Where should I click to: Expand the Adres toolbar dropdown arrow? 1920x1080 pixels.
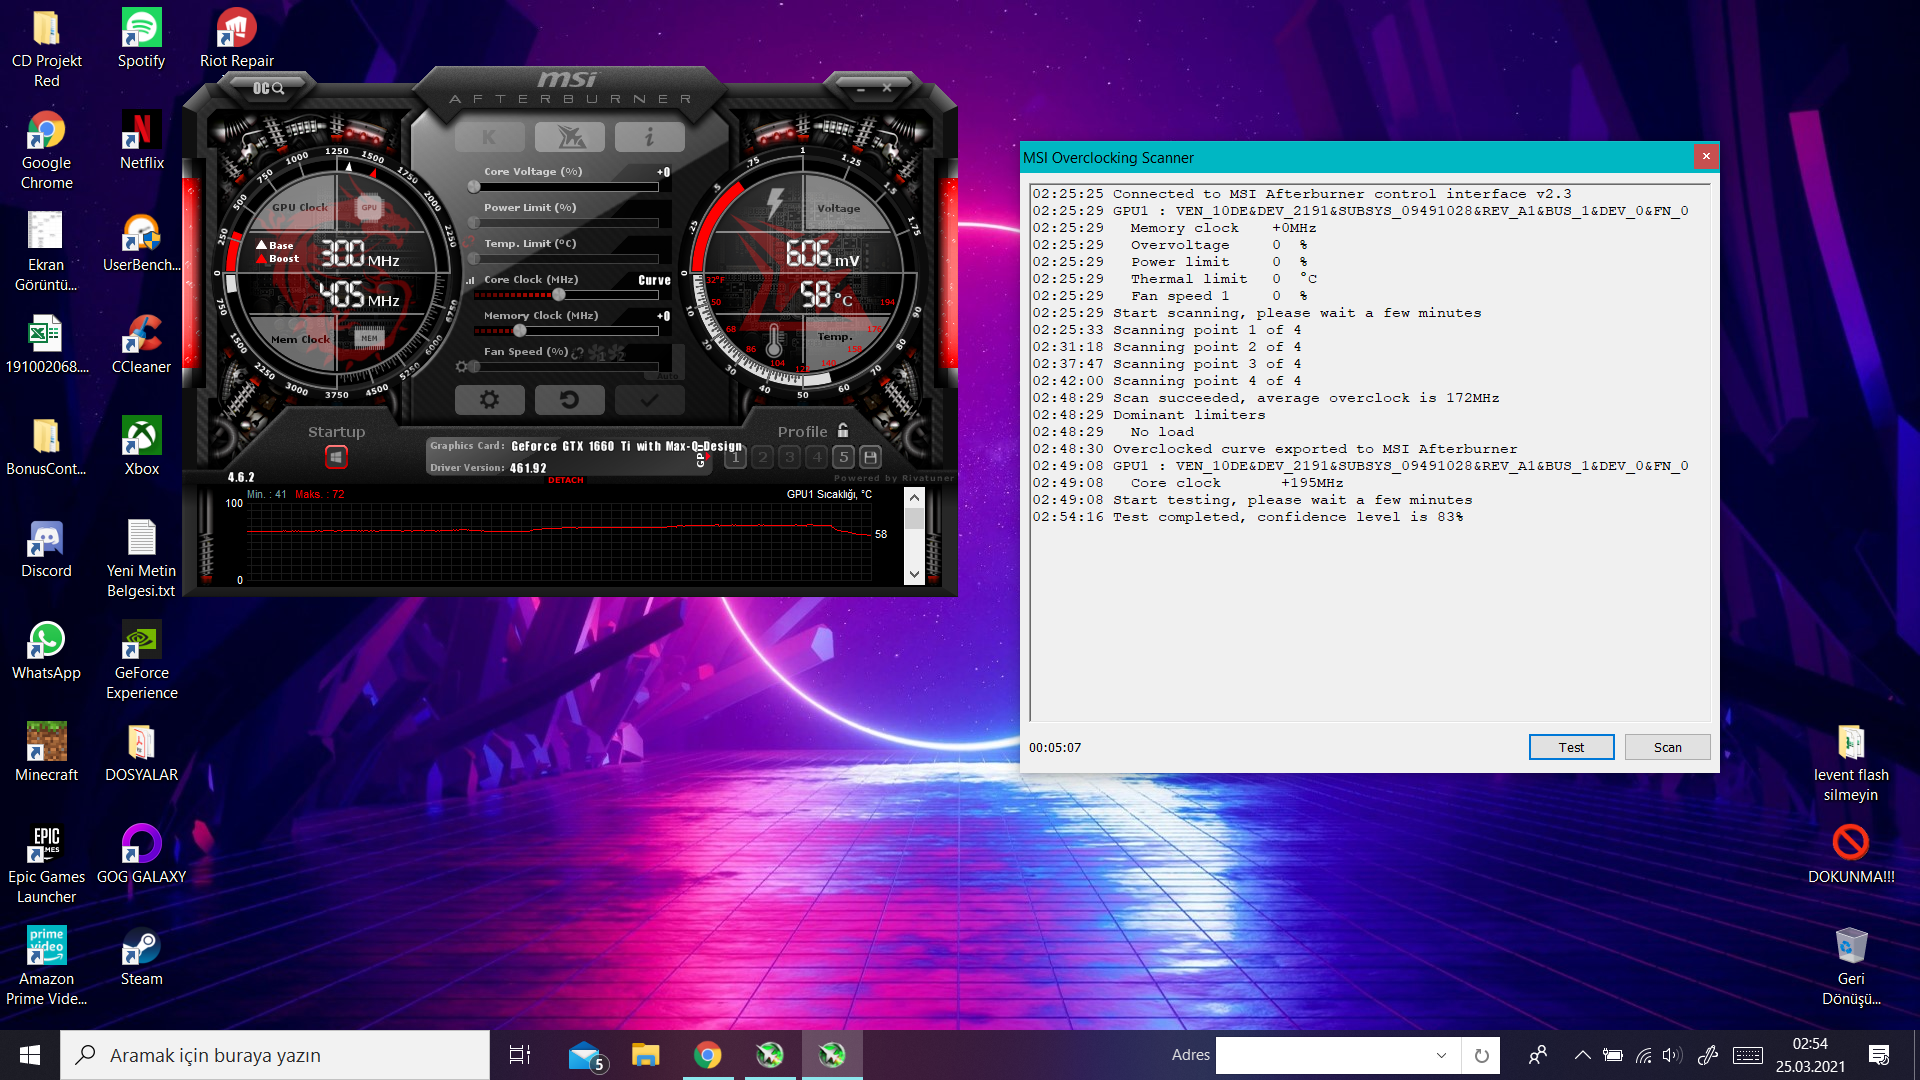tap(1441, 1055)
